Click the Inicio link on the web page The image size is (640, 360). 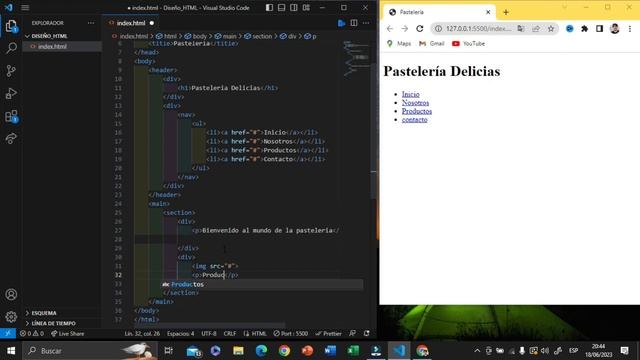point(411,94)
